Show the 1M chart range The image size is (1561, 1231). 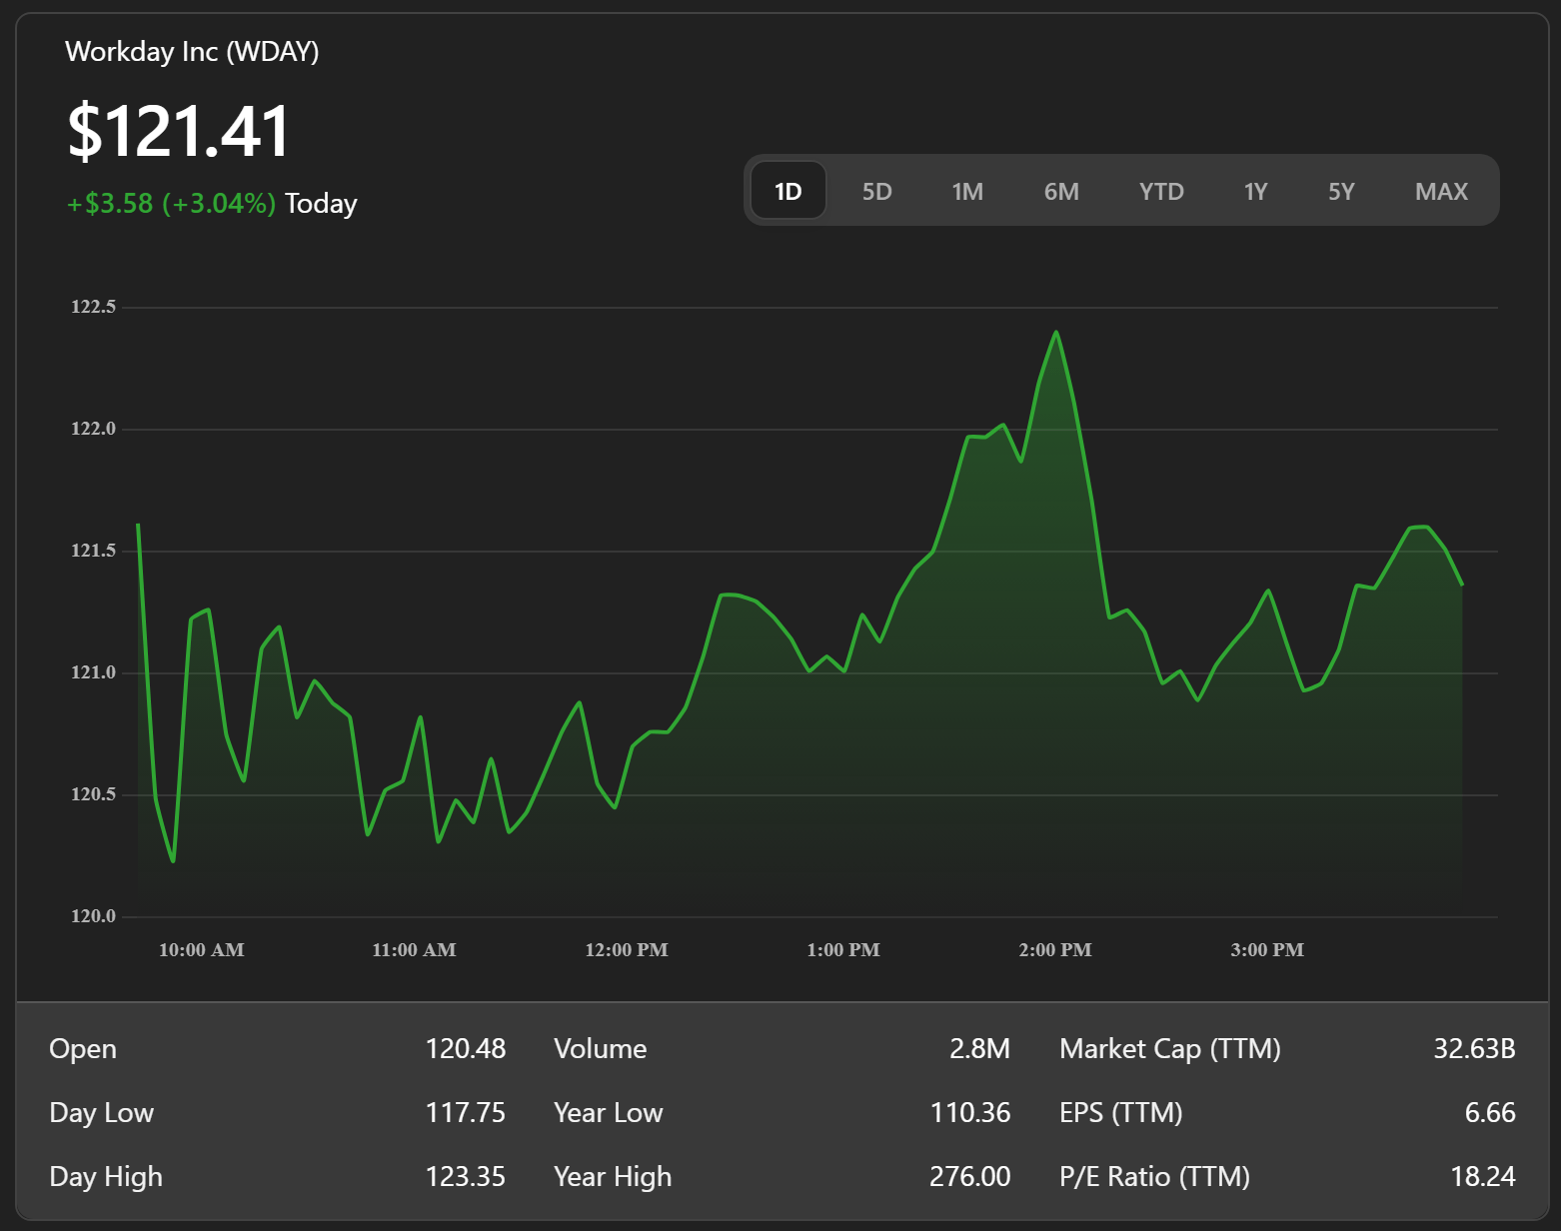[967, 191]
